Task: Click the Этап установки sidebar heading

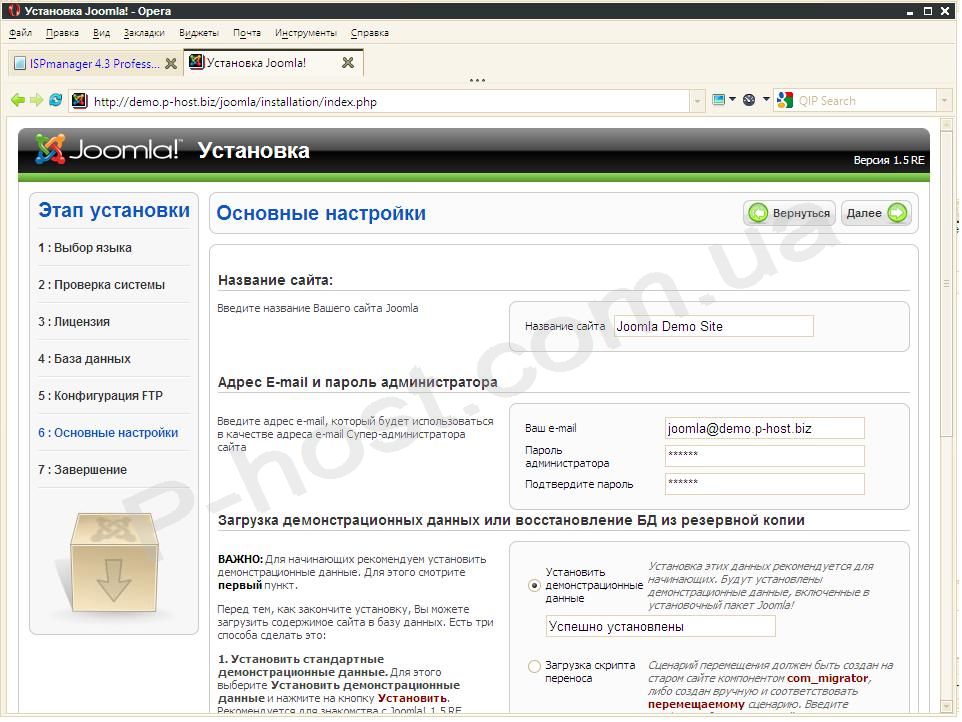Action: pyautogui.click(x=114, y=210)
